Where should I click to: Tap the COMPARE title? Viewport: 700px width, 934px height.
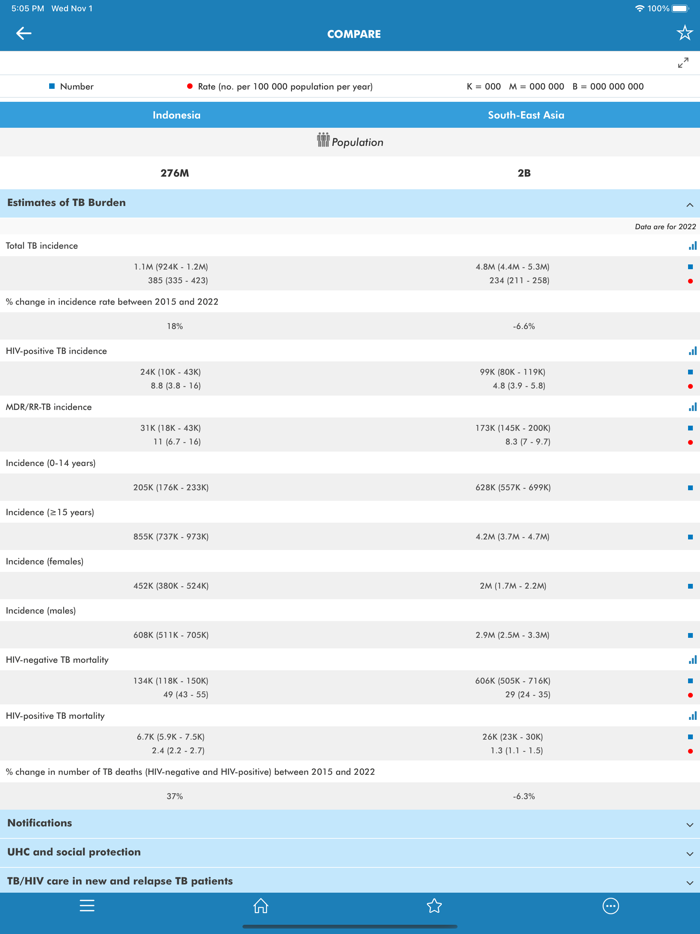point(354,34)
